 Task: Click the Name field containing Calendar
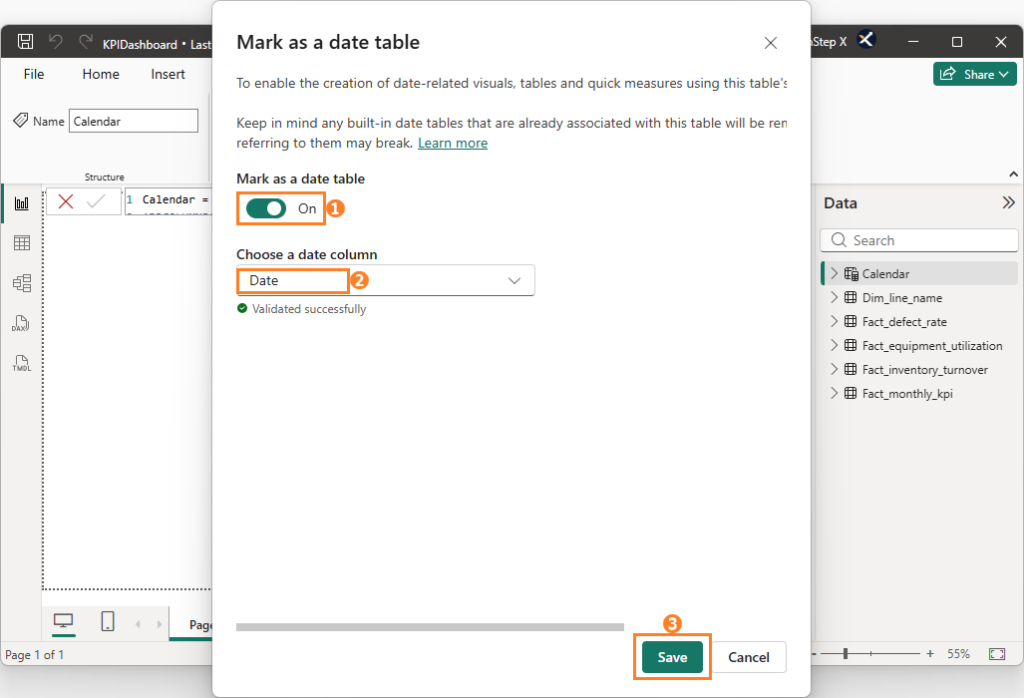133,121
